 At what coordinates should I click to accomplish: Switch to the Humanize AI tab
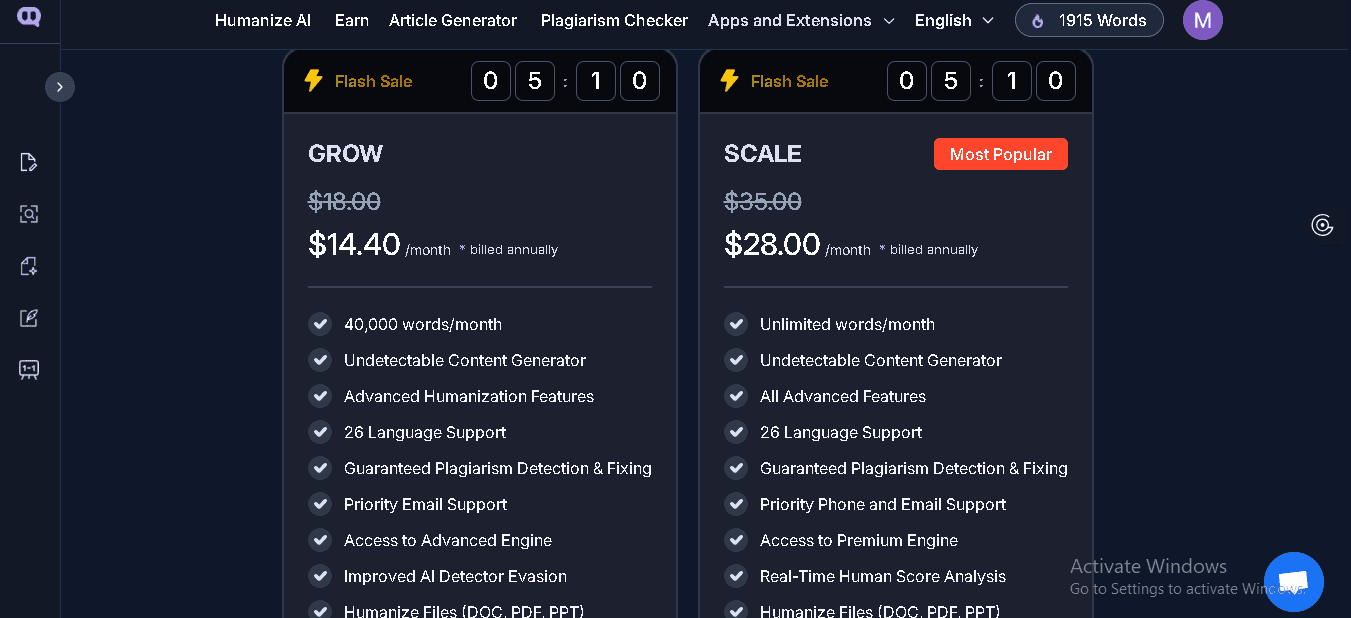click(x=262, y=20)
